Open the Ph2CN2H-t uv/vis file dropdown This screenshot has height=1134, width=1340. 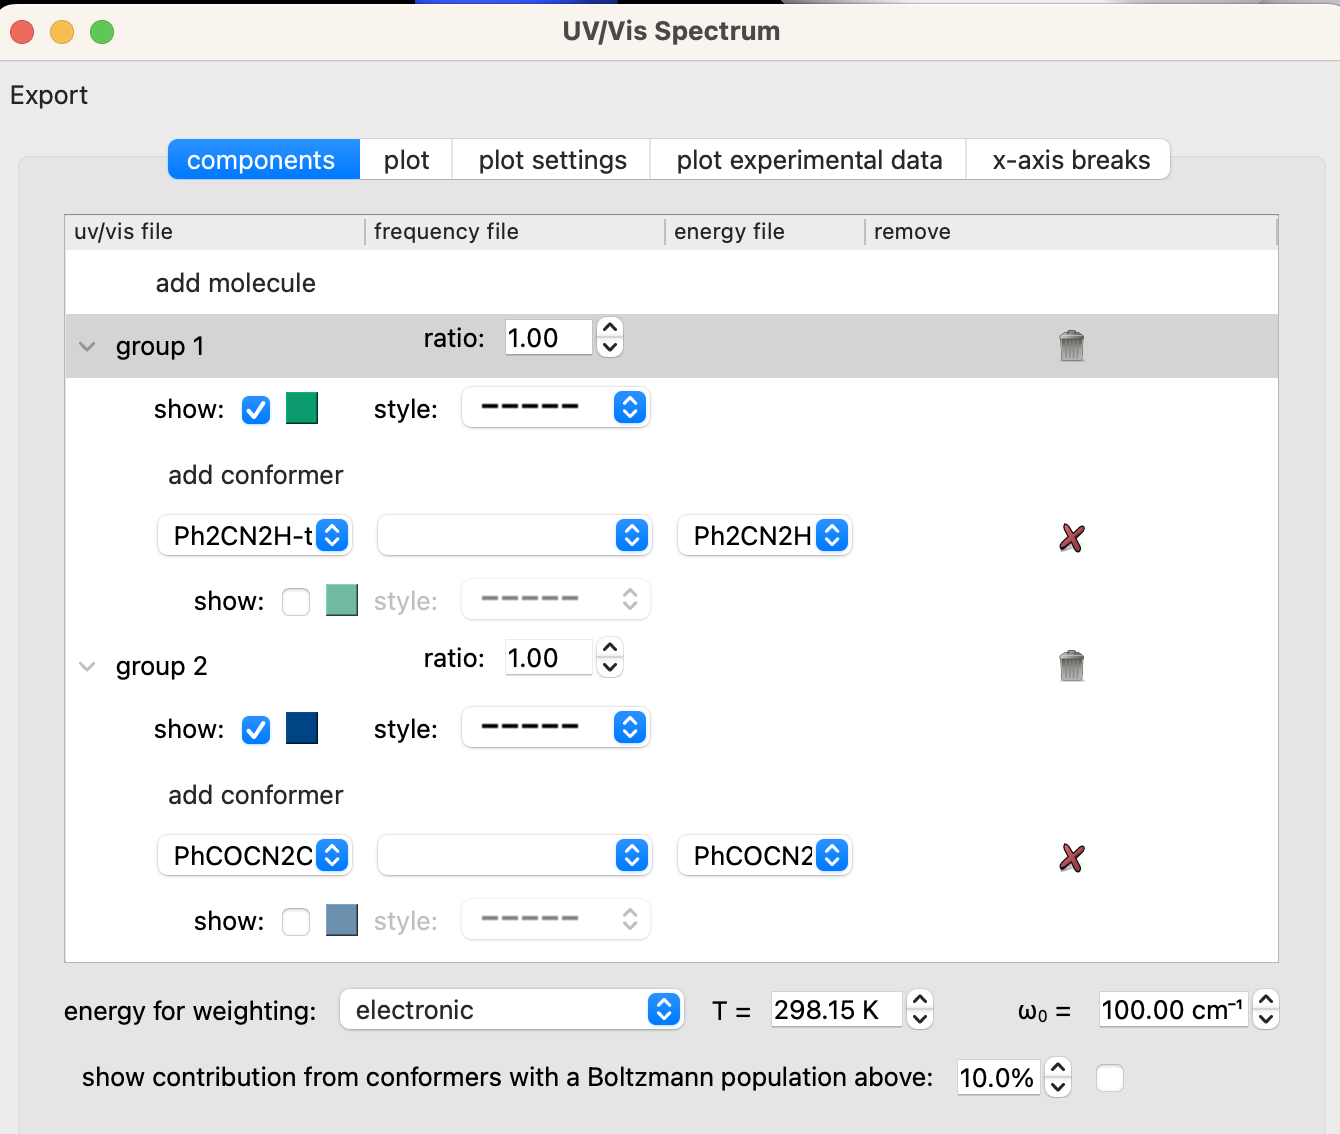(255, 536)
